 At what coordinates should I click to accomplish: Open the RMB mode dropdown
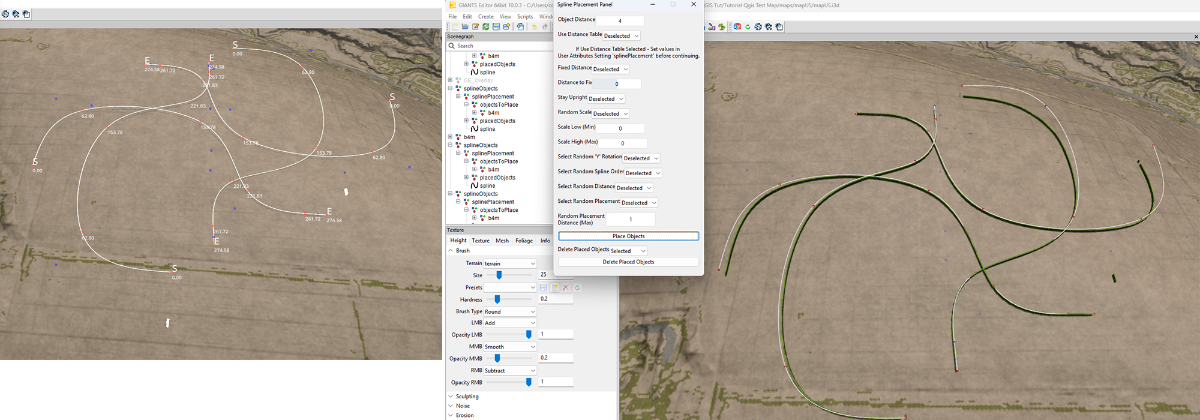click(510, 370)
